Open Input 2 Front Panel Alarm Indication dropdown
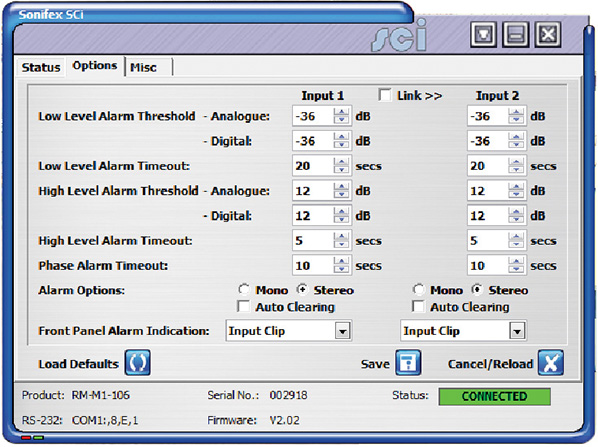This screenshot has width=598, height=447. point(517,331)
